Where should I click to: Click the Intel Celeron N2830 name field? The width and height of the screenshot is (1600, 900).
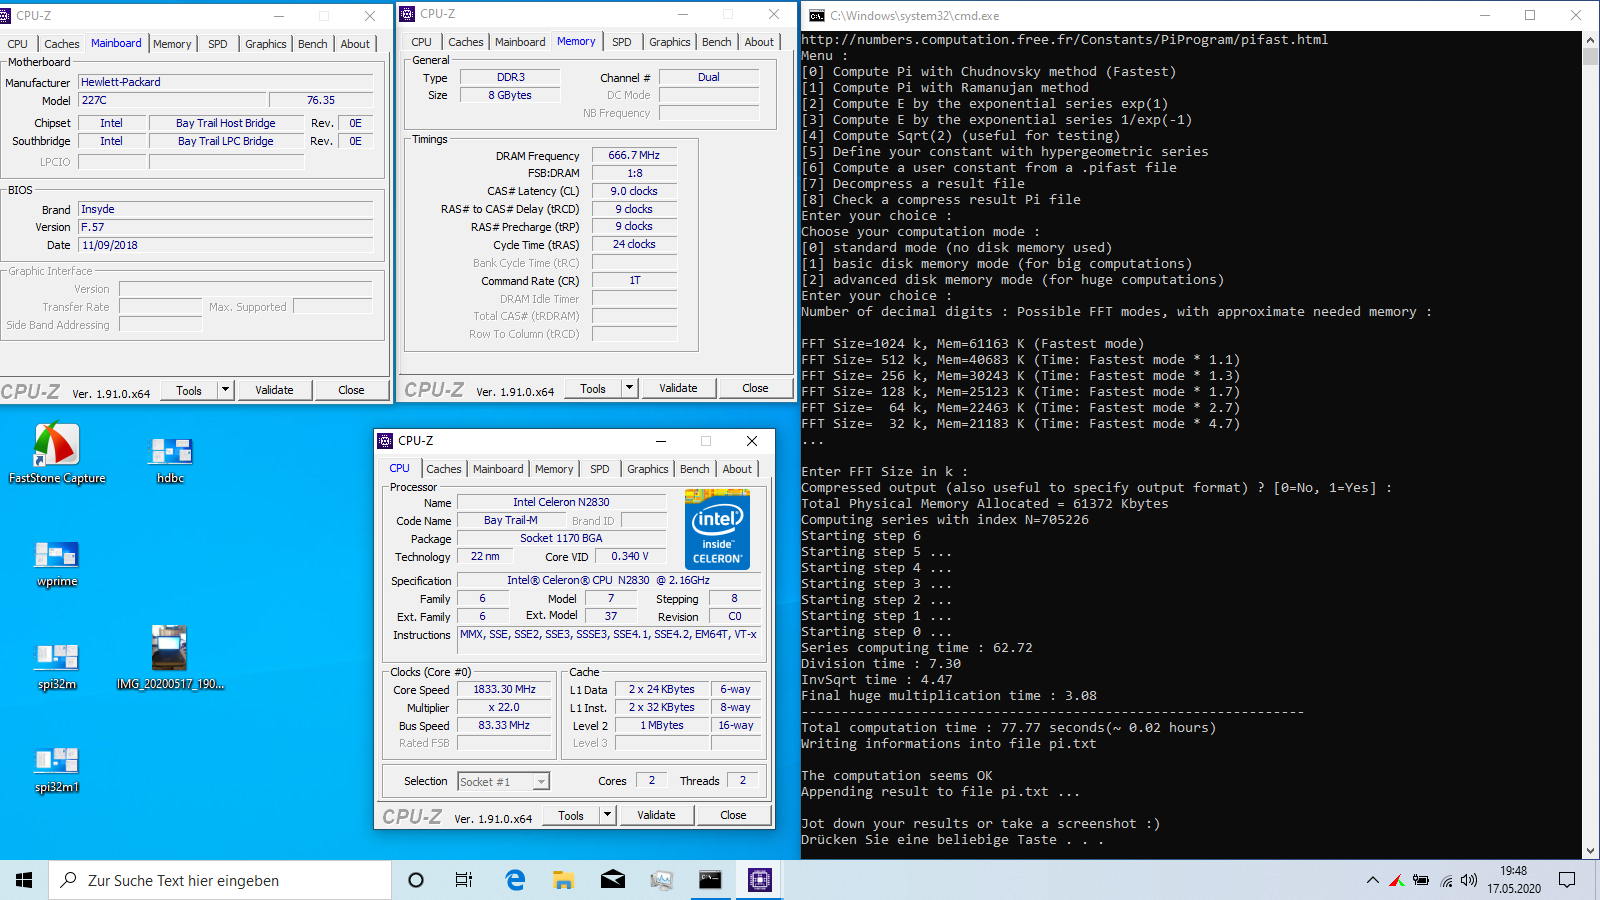point(561,502)
